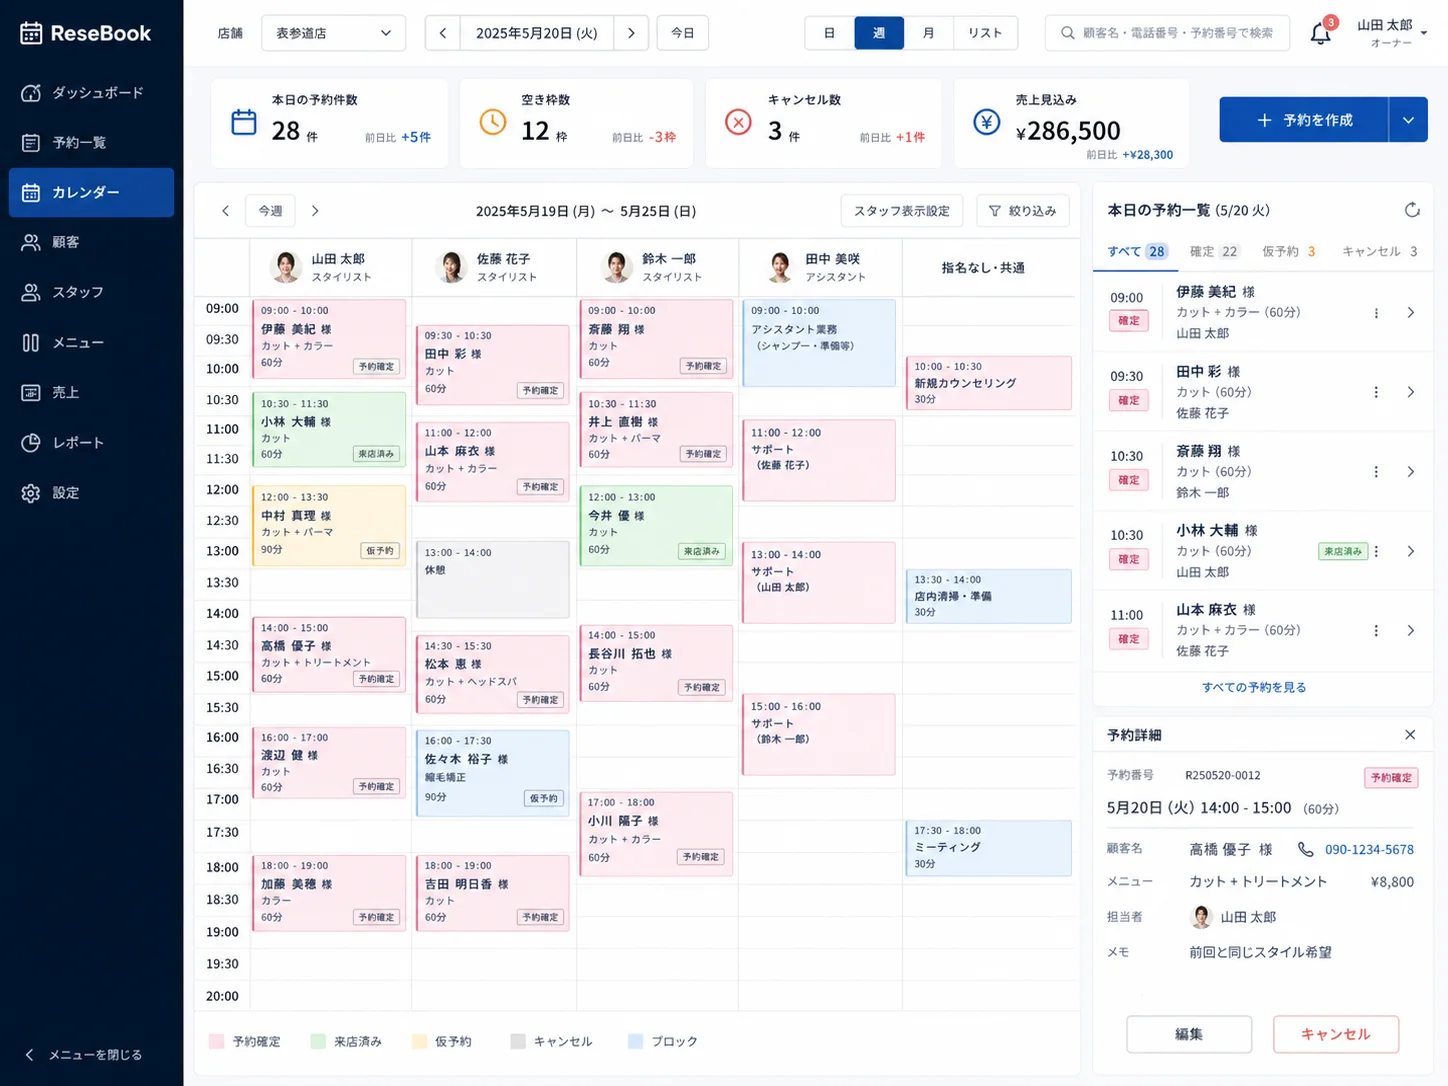Open レポート in the sidebar
The image size is (1448, 1086).
(91, 442)
